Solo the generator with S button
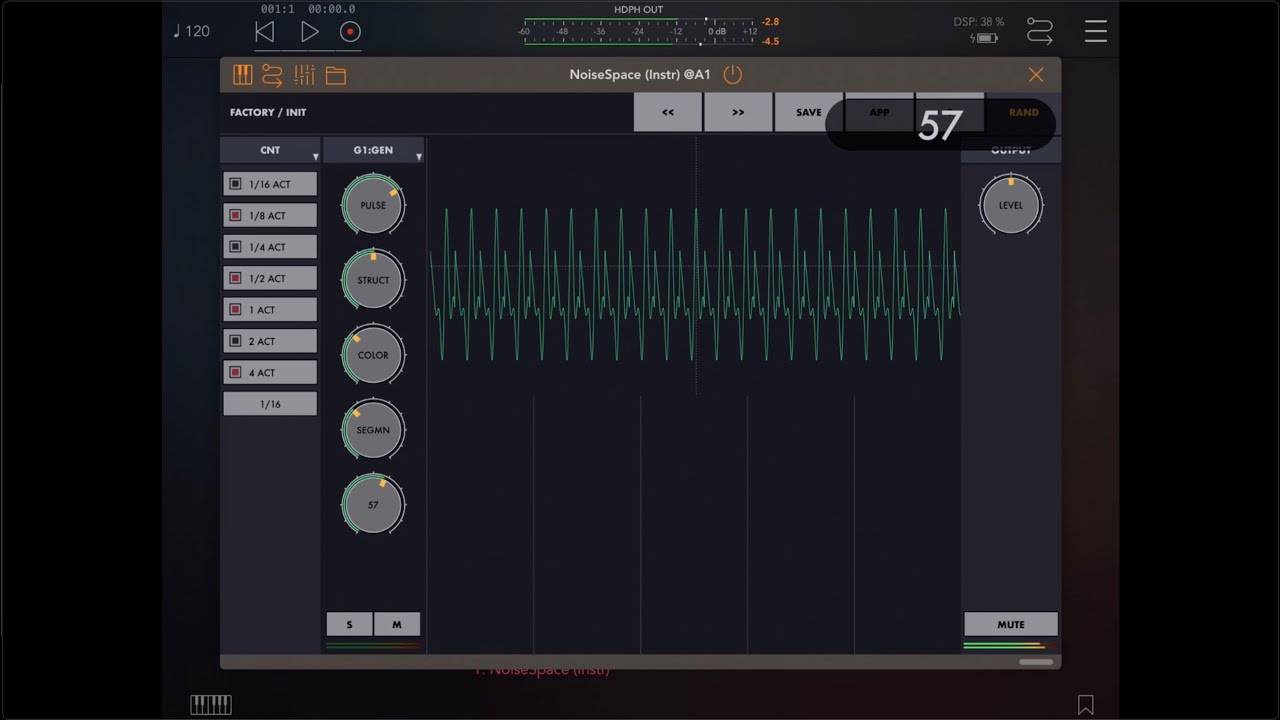Screen dimensions: 1280x720 pyautogui.click(x=349, y=624)
